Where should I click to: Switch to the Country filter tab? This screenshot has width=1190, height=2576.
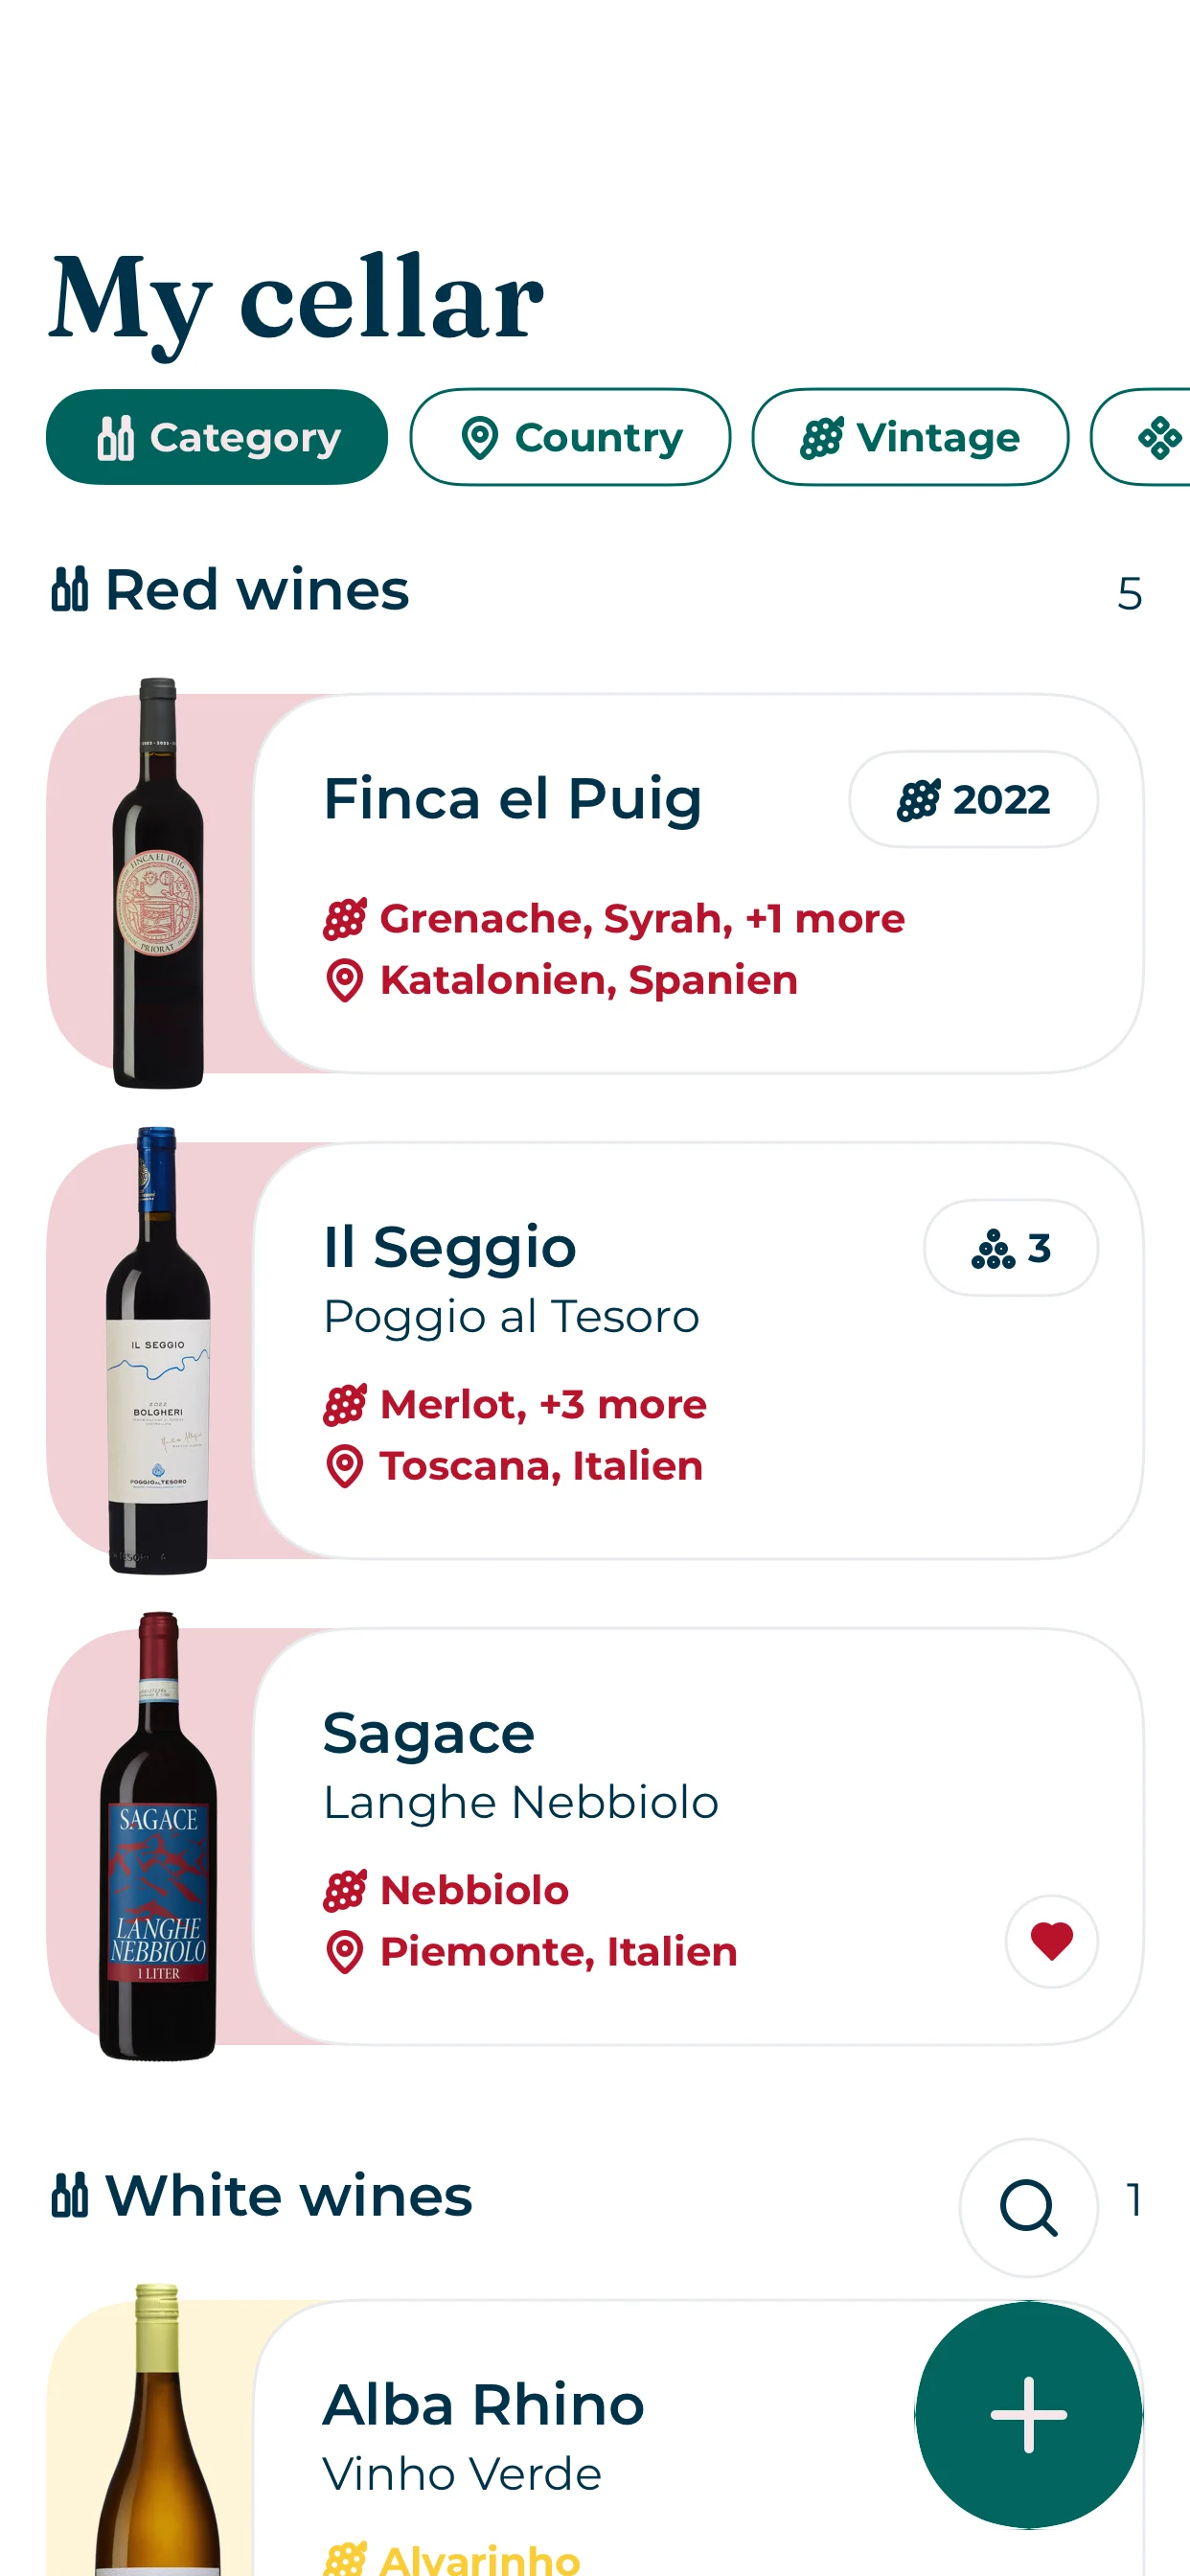(570, 437)
